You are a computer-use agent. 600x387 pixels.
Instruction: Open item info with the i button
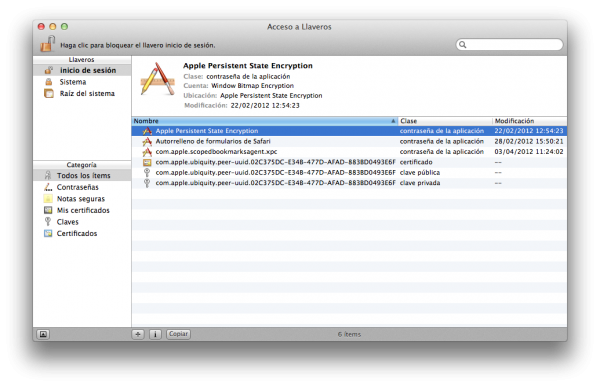click(155, 334)
